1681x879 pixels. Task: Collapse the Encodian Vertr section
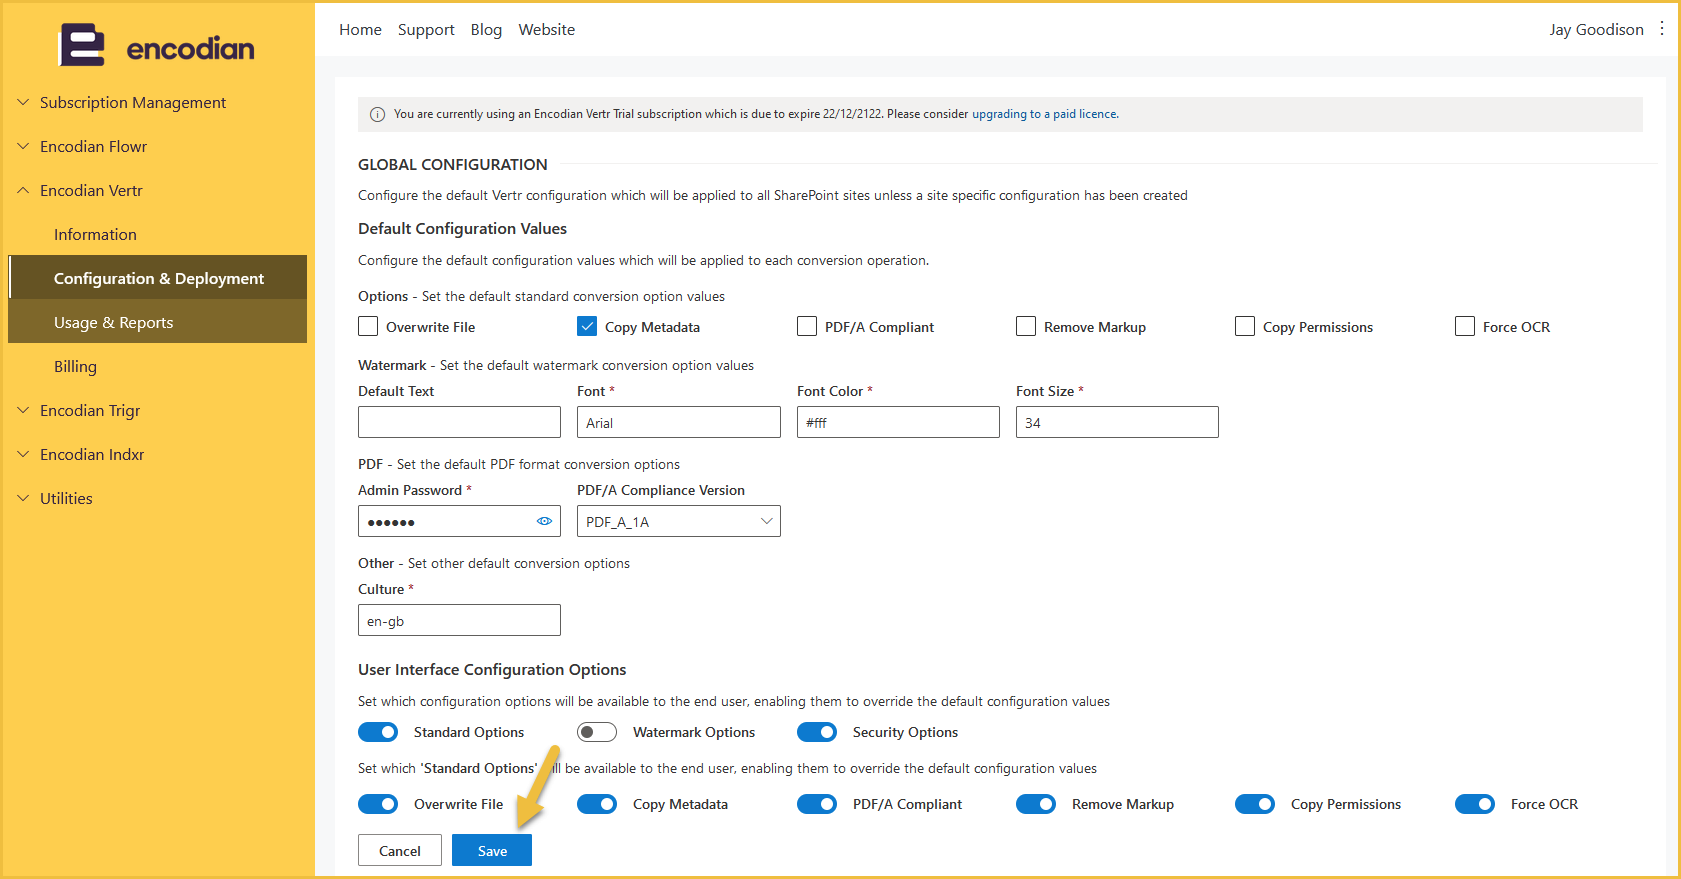pyautogui.click(x=158, y=190)
